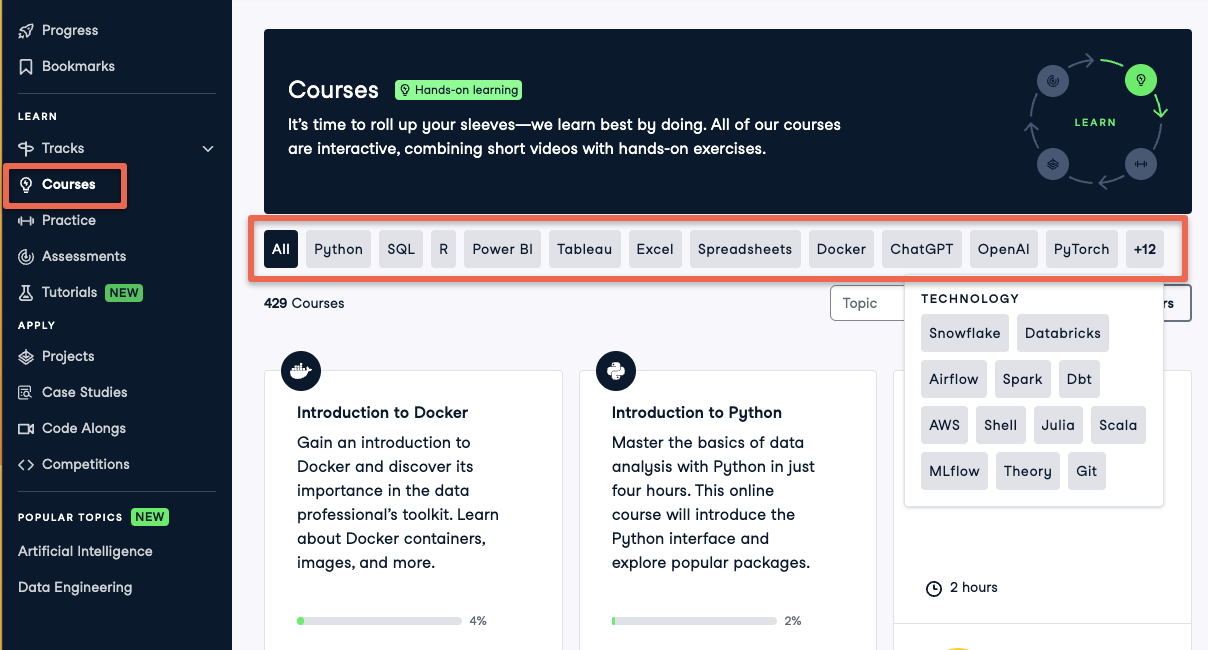The image size is (1208, 650).
Task: Select the Git technology option
Action: (x=1087, y=470)
